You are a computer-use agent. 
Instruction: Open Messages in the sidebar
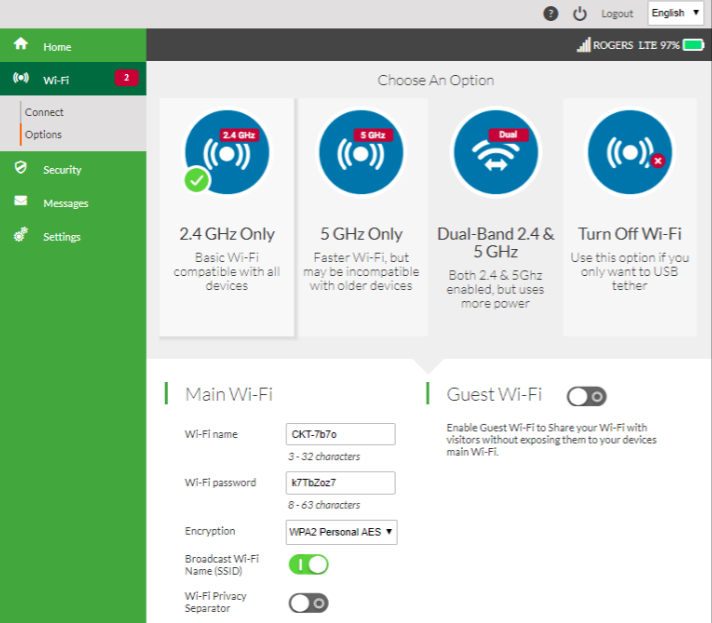click(x=73, y=203)
